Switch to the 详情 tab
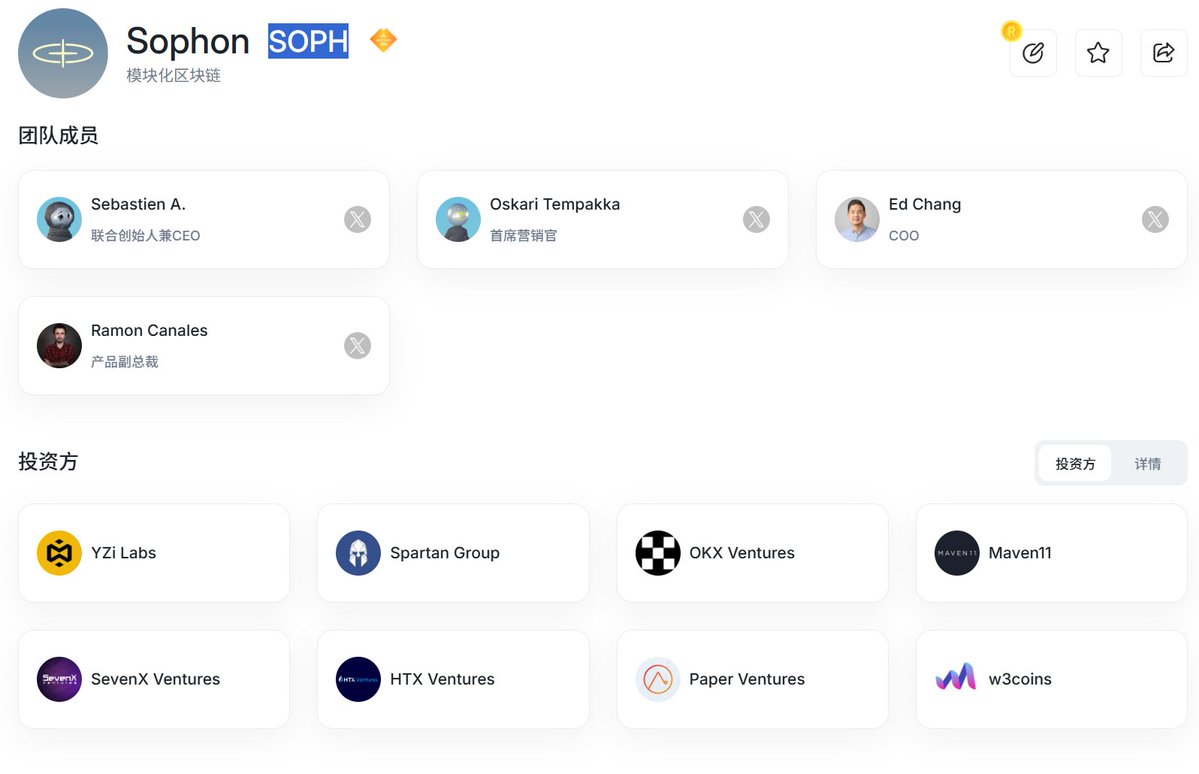 (1147, 464)
